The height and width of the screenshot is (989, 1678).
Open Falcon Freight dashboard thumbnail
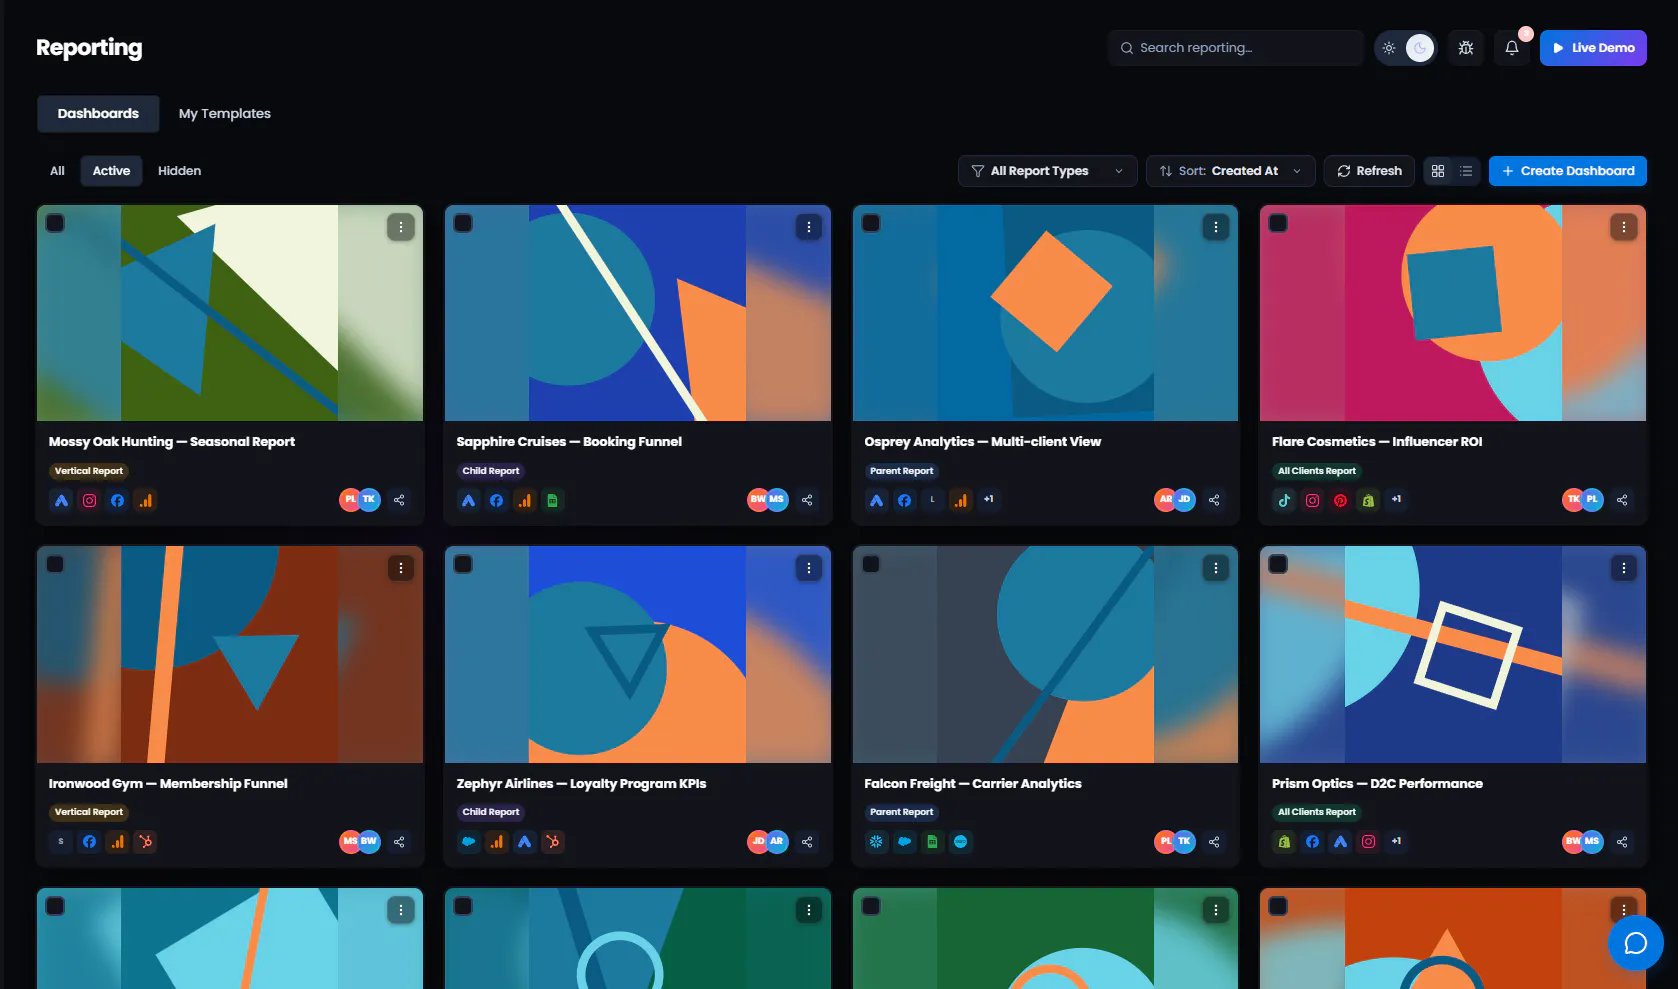(x=1045, y=655)
